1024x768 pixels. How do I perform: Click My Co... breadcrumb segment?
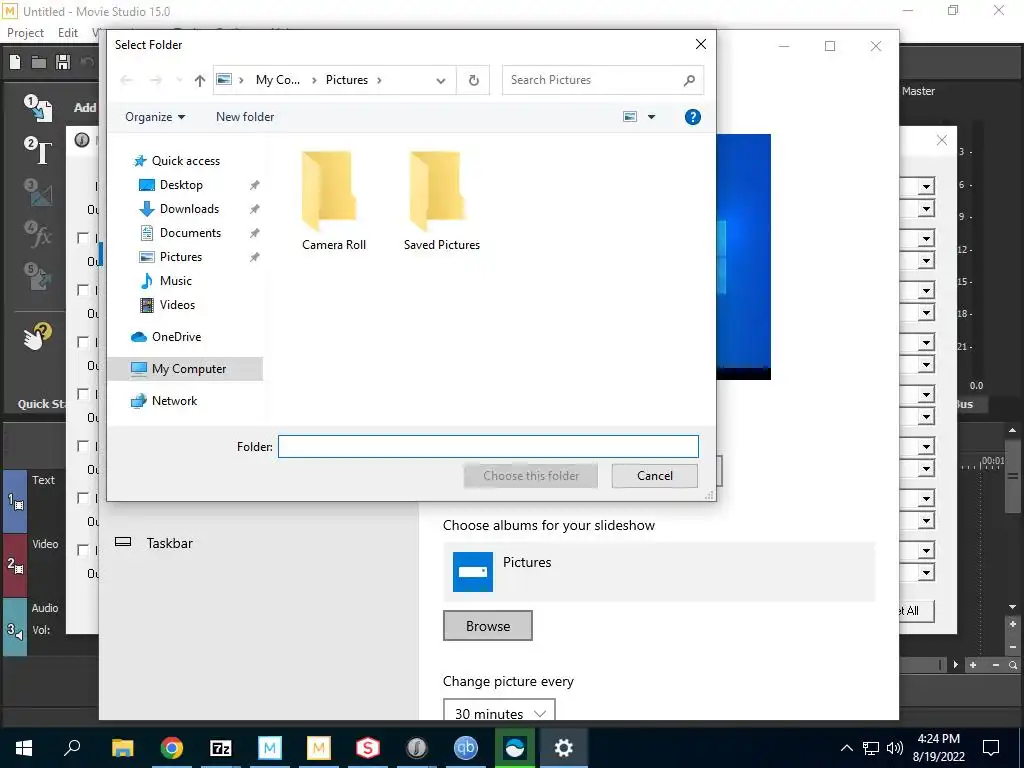point(278,80)
